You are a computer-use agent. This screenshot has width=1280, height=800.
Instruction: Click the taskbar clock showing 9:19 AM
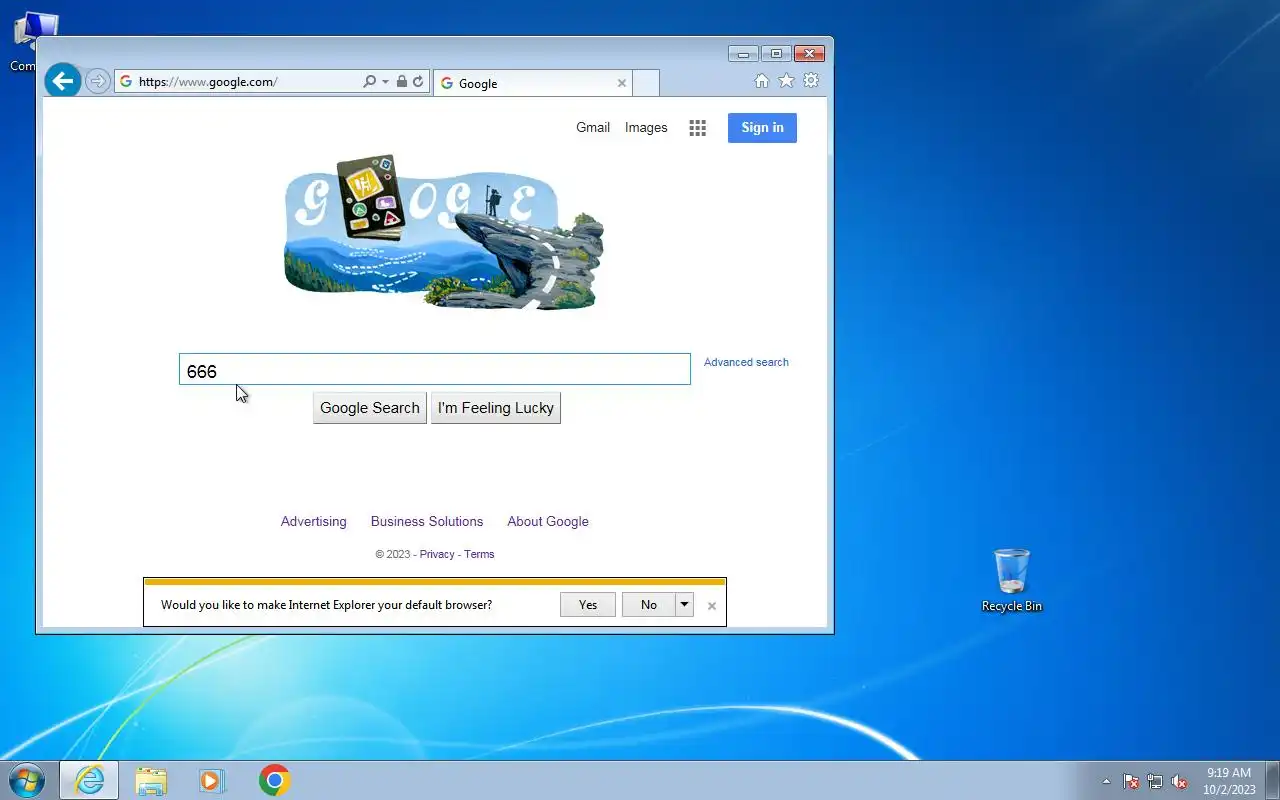(x=1229, y=781)
